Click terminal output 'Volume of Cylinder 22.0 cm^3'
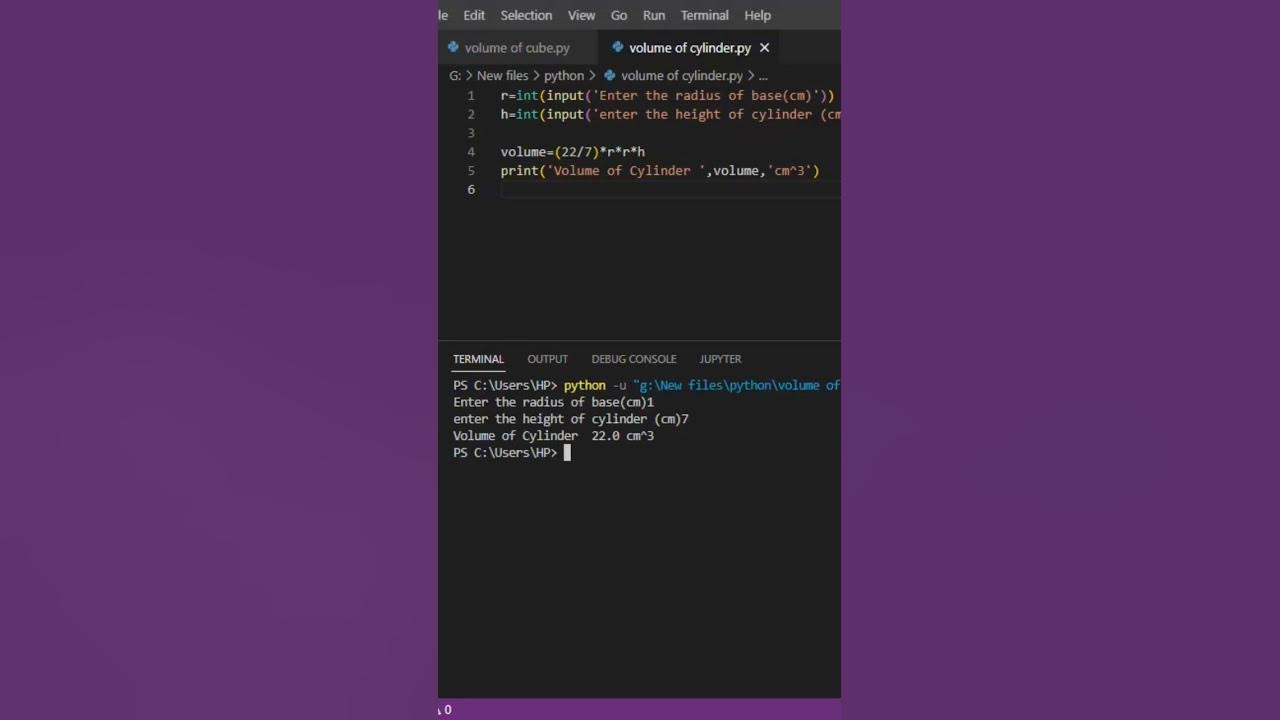 [x=553, y=436]
